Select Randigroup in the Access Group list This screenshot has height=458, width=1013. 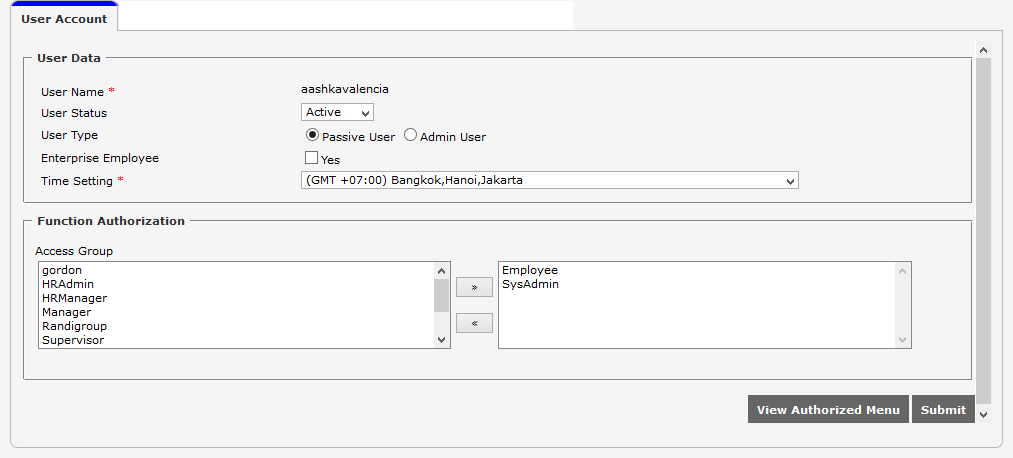(x=74, y=326)
